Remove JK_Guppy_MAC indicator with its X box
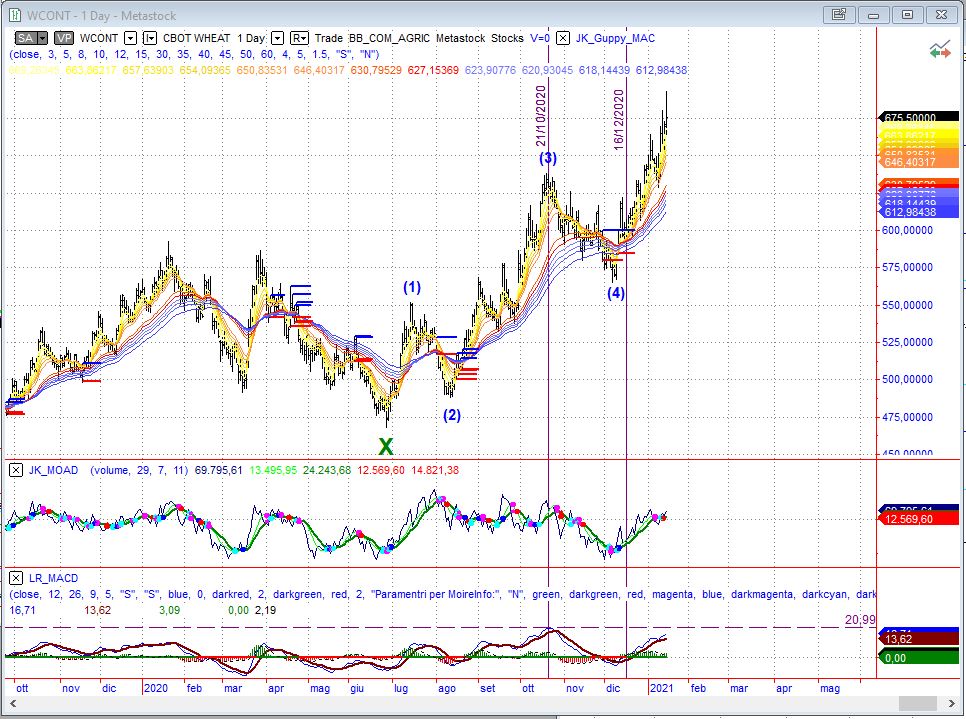This screenshot has width=966, height=719. coord(562,38)
